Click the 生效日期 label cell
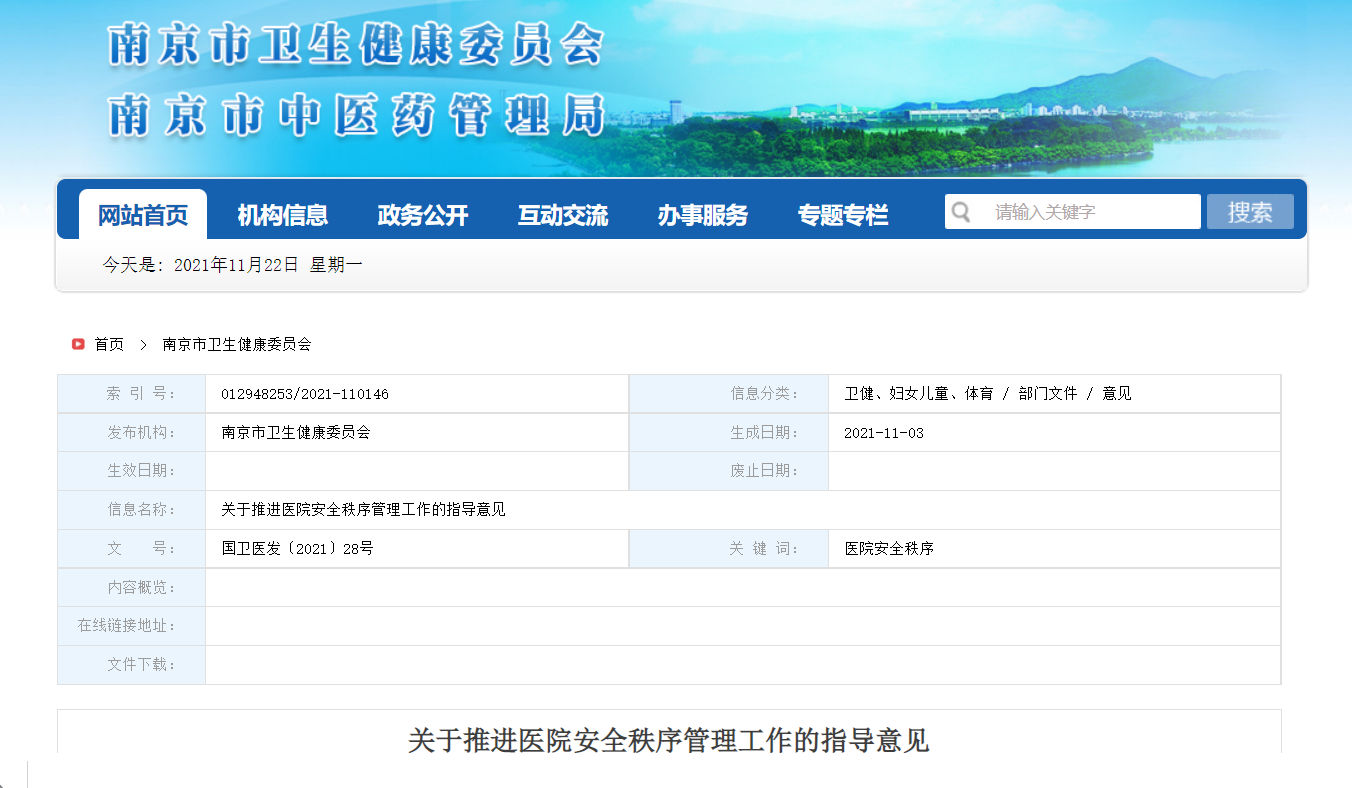This screenshot has height=788, width=1352. [x=132, y=471]
